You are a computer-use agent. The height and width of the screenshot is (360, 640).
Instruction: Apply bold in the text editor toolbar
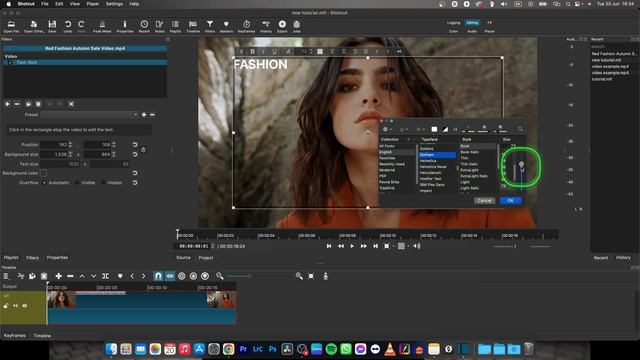253,51
